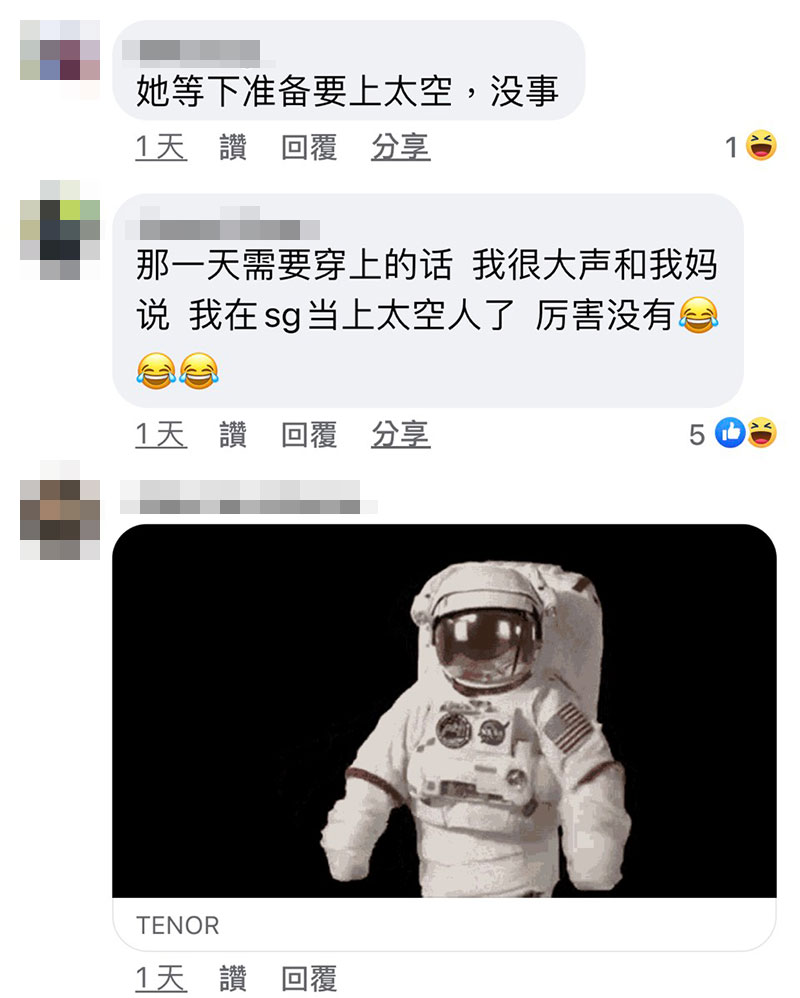Reply to the first comment with 回覆
Viewport: 800px width, 998px height.
pos(309,147)
